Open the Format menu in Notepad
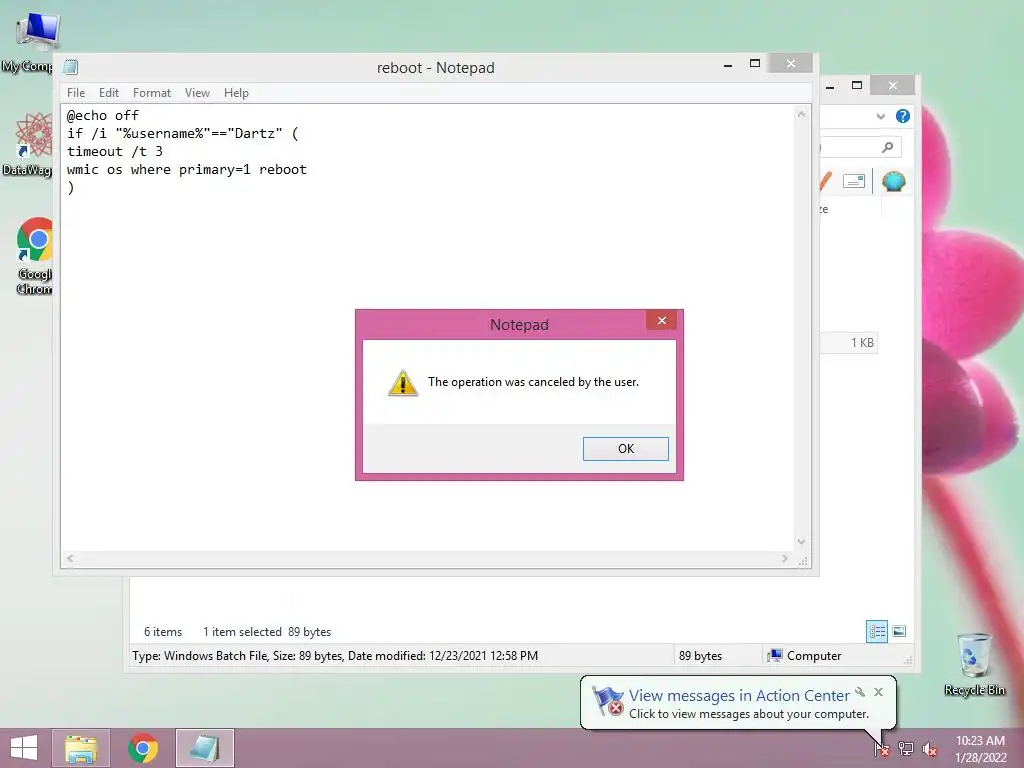 click(152, 93)
